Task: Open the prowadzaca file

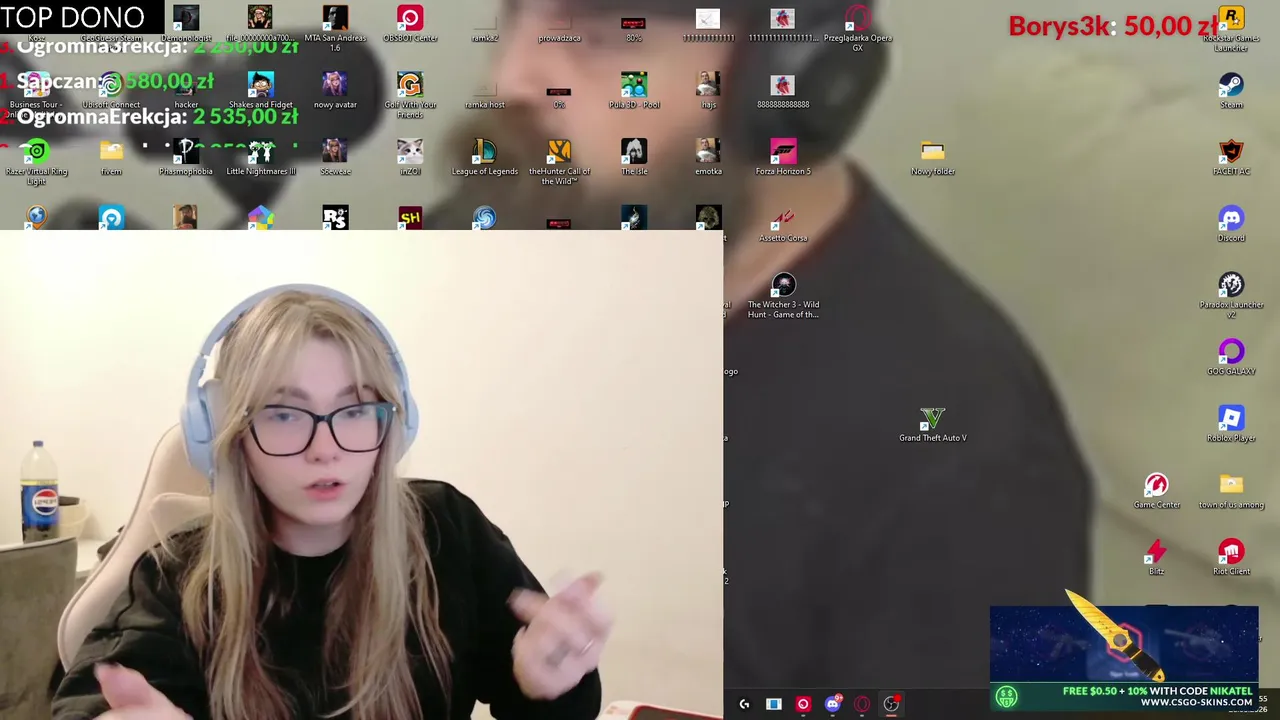Action: tap(559, 24)
